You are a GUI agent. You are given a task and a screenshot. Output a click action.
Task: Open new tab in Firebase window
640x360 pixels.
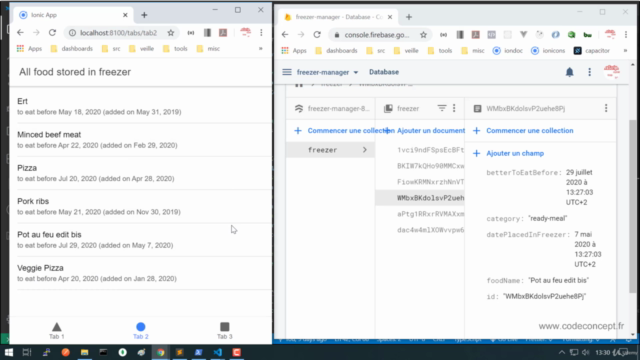[x=409, y=17]
